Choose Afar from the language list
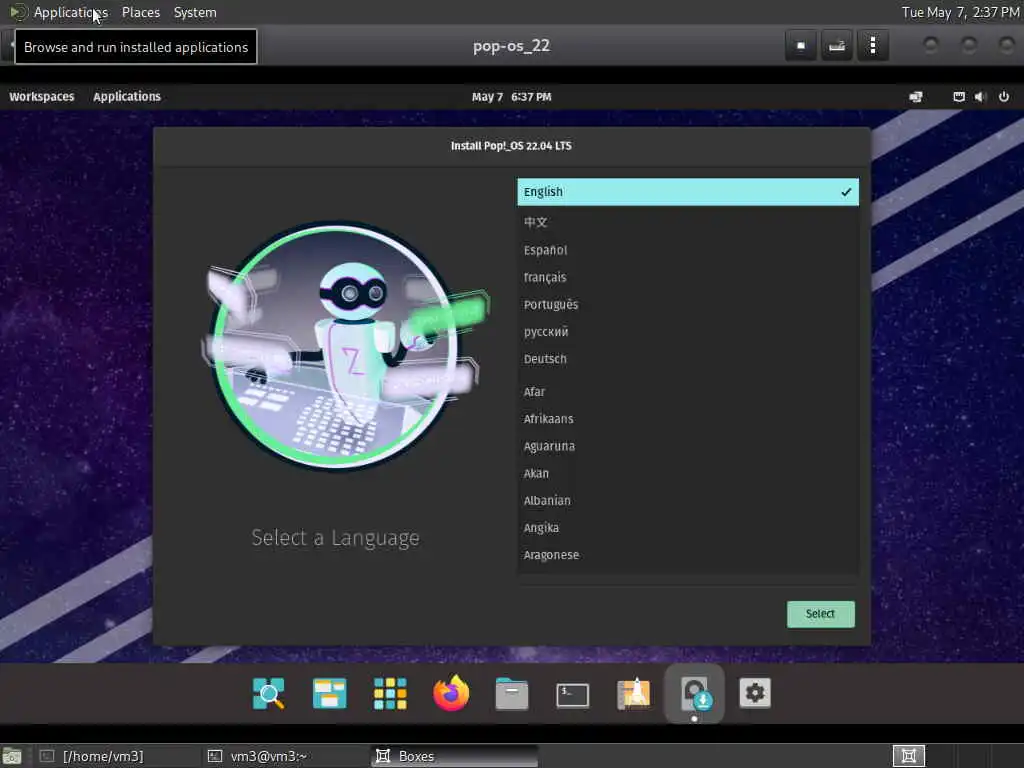Screen dimensions: 1024x768 pyautogui.click(x=688, y=392)
